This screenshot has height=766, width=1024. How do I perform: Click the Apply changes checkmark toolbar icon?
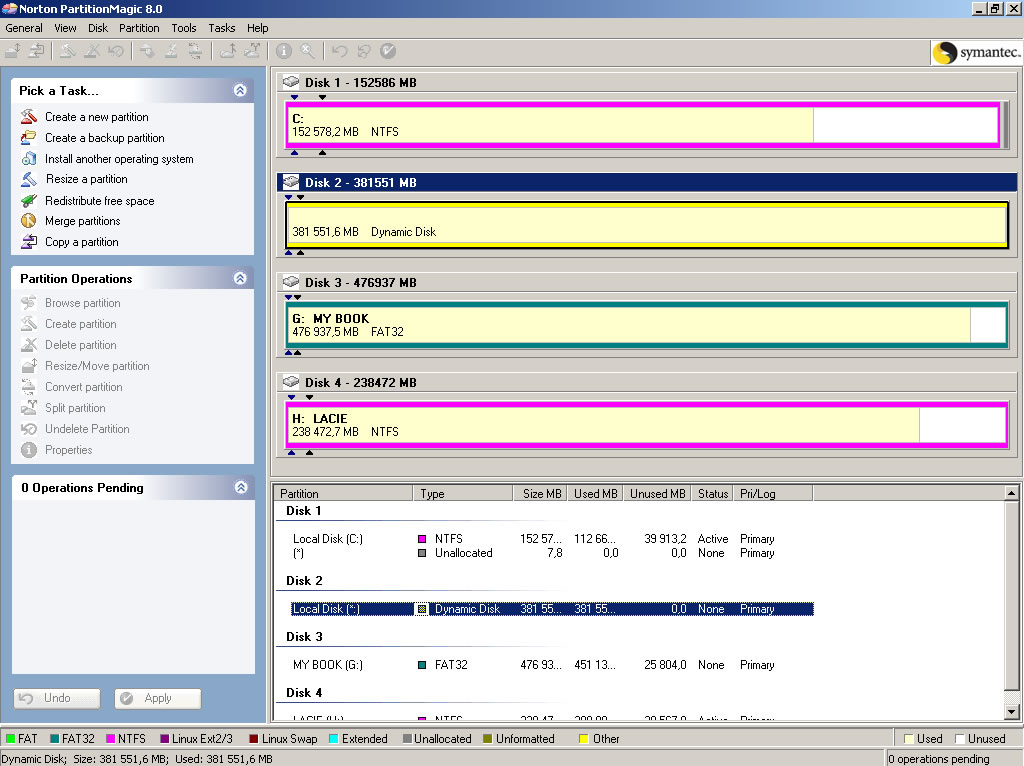(x=388, y=50)
